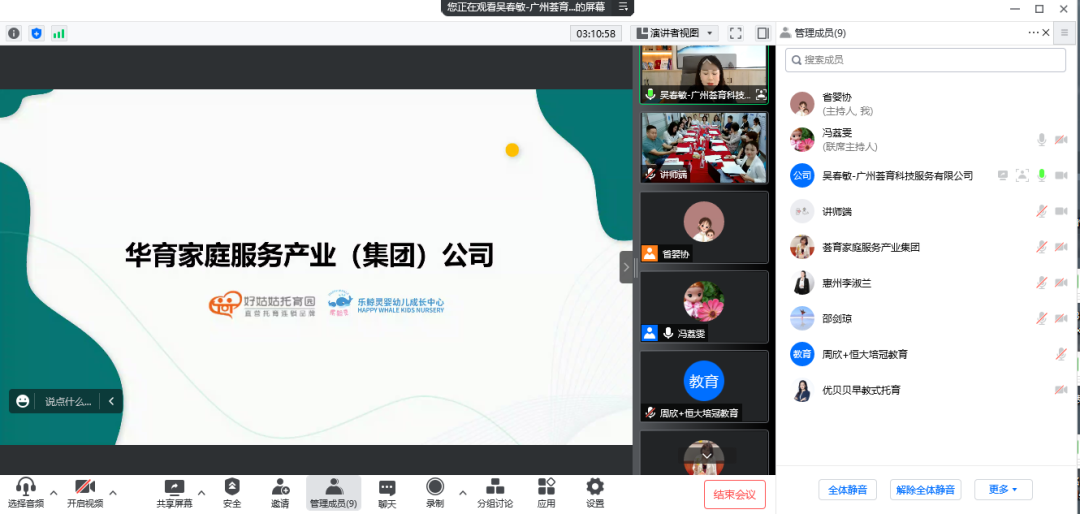Click the 03:10:58 meeting timer
This screenshot has height=514, width=1080.
(596, 33)
